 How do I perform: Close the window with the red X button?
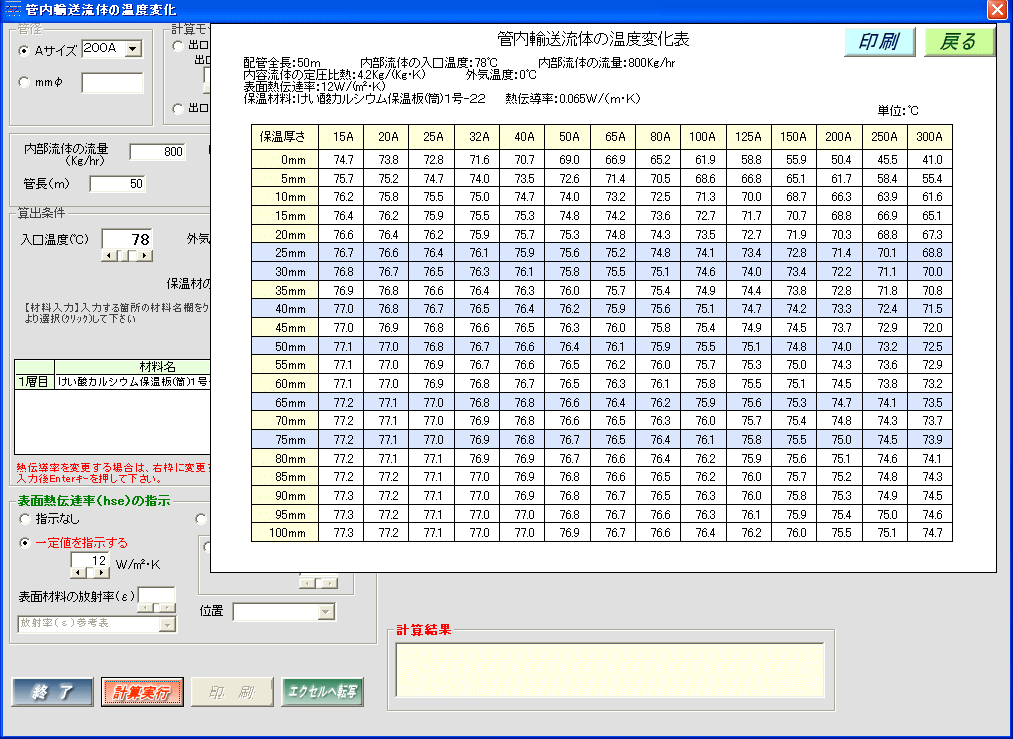tap(996, 10)
